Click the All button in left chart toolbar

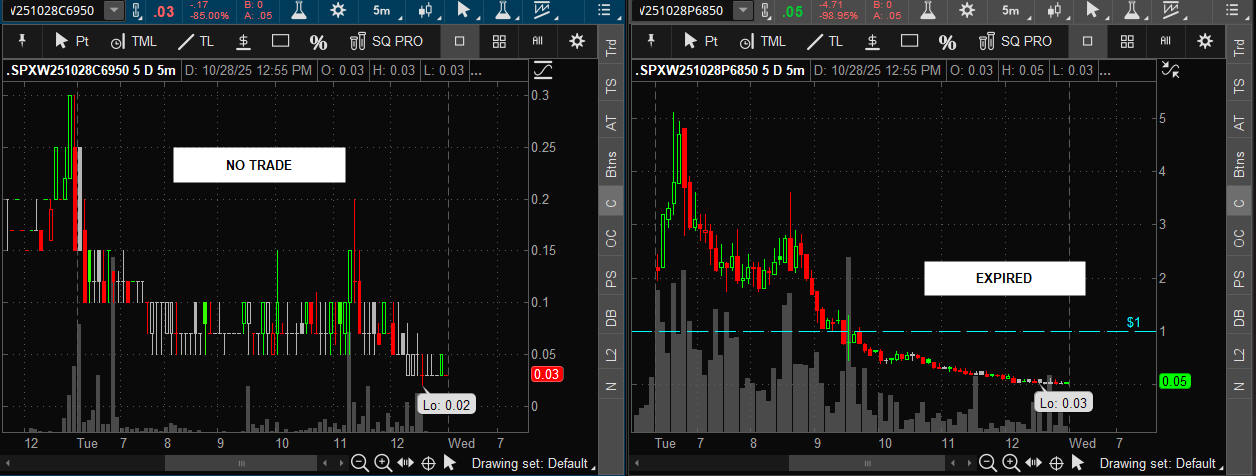(x=537, y=41)
